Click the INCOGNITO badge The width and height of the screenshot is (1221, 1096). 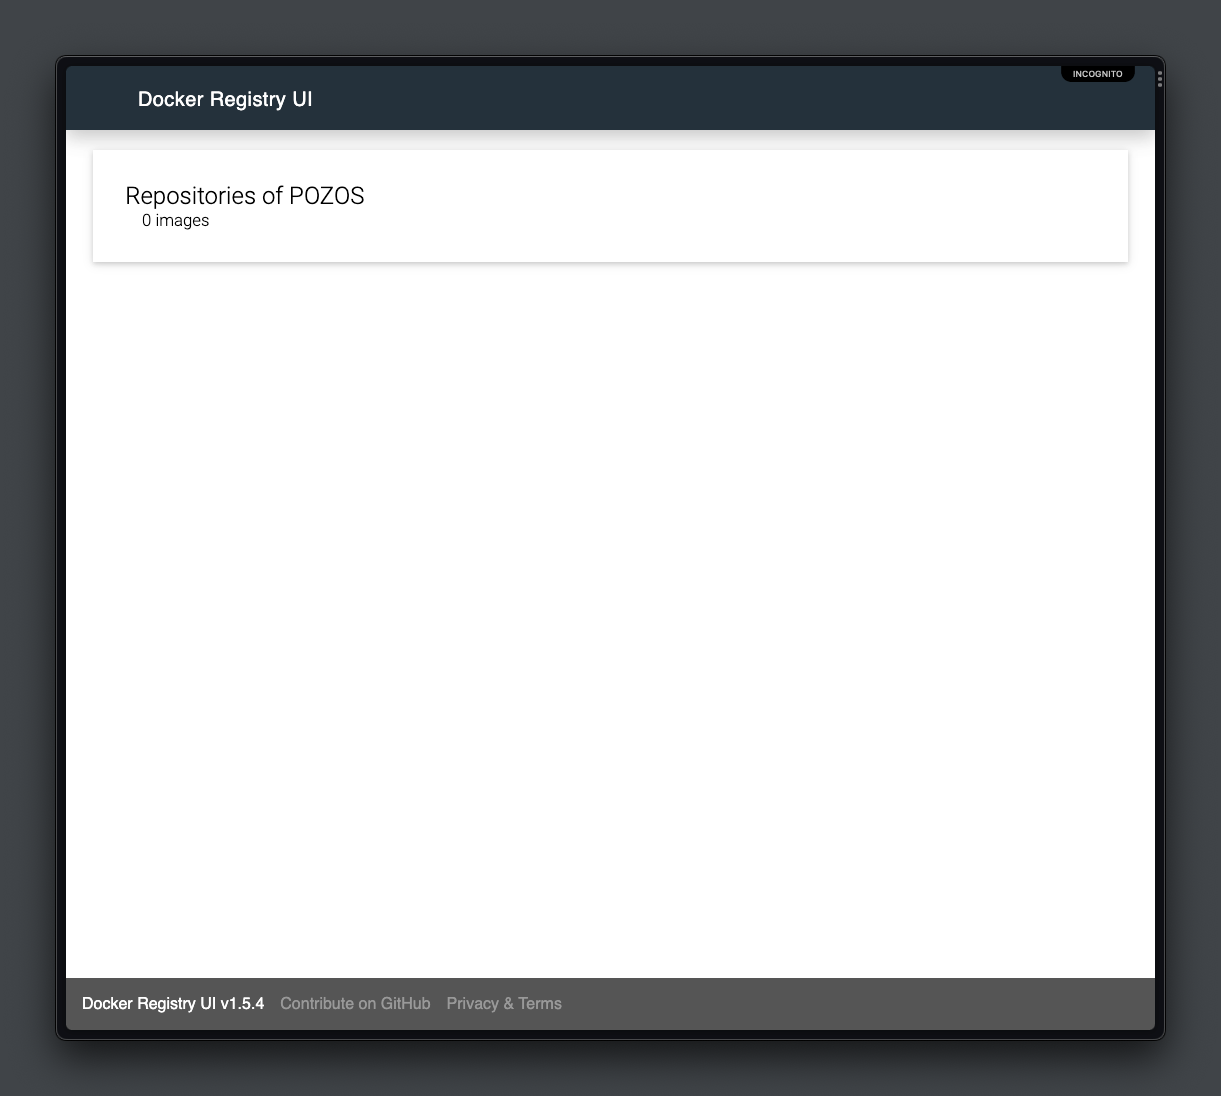pos(1097,74)
